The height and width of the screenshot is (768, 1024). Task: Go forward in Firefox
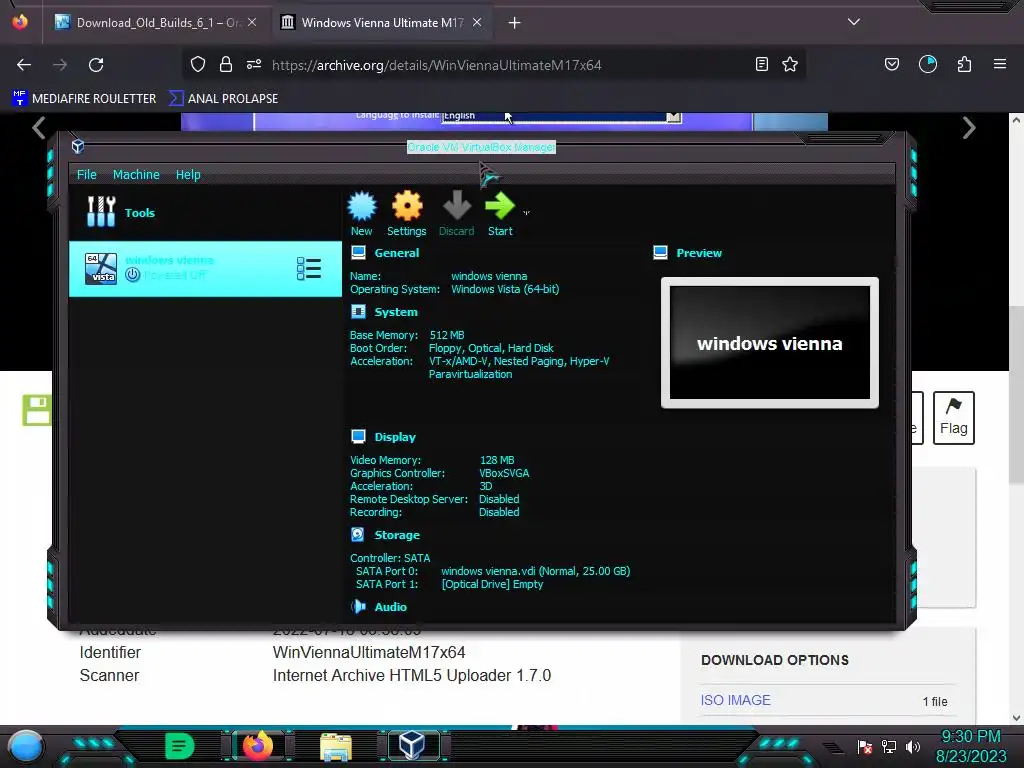pos(60,65)
